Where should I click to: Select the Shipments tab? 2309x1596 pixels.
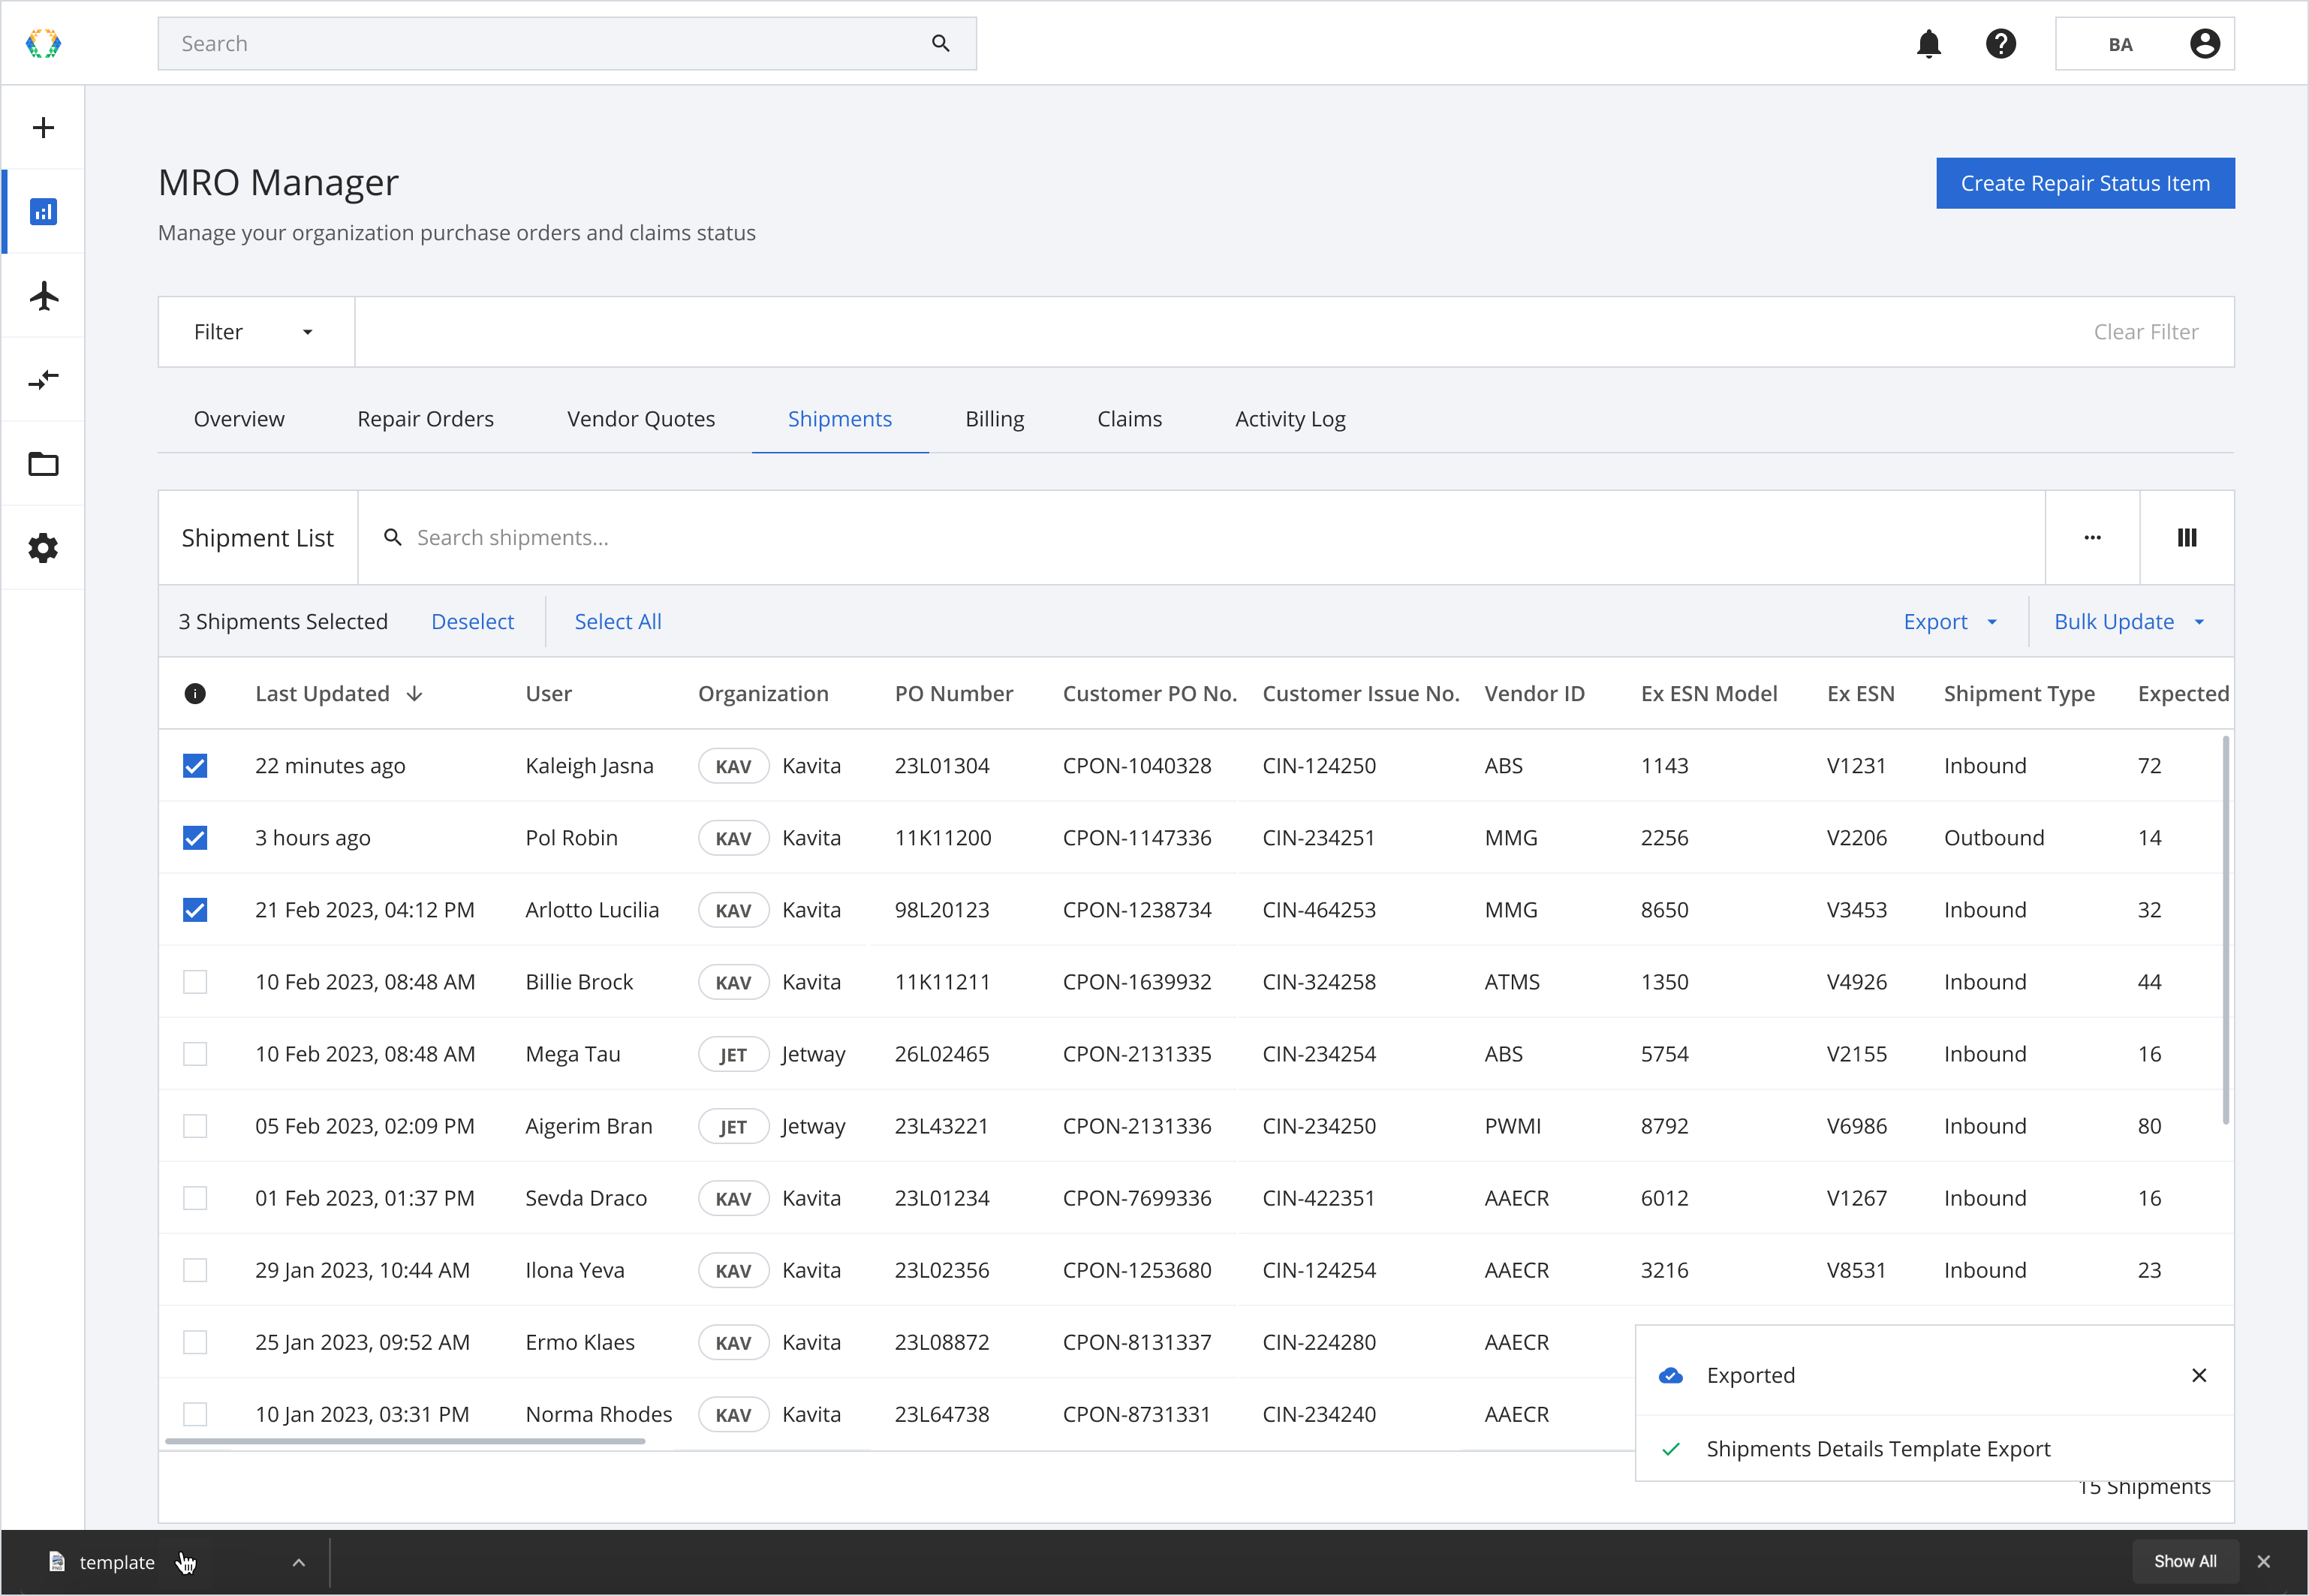coord(840,419)
